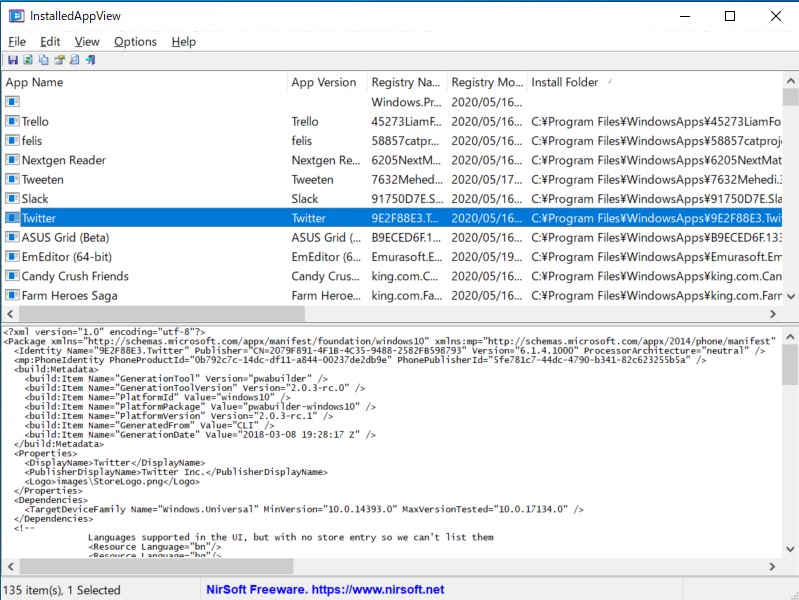Click Slack's install folder path
Viewport: 799px width, 600px height.
tap(656, 199)
